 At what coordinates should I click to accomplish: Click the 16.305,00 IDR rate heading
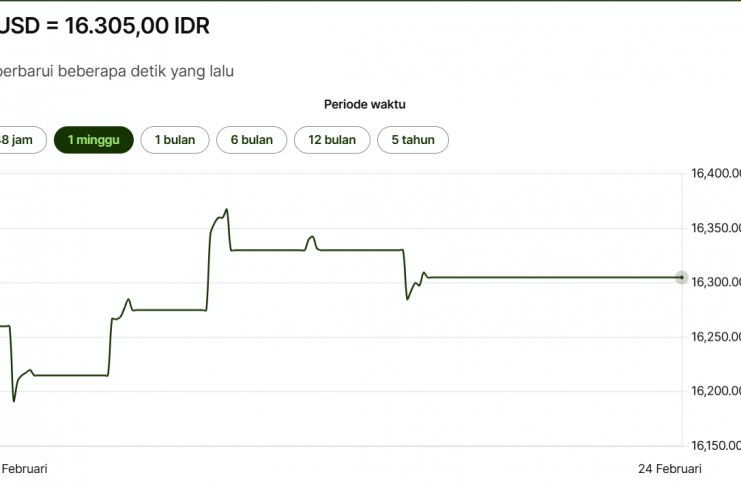point(105,26)
